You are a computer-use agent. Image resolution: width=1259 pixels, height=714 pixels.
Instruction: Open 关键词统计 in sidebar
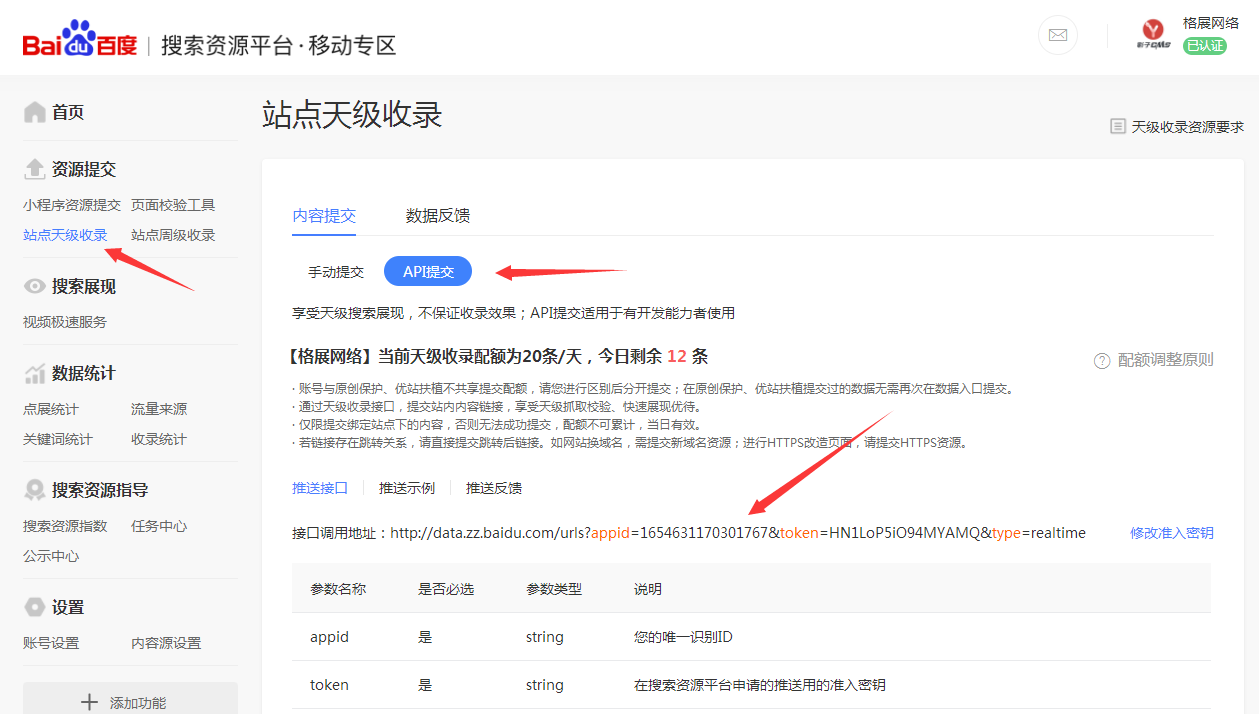click(x=57, y=439)
